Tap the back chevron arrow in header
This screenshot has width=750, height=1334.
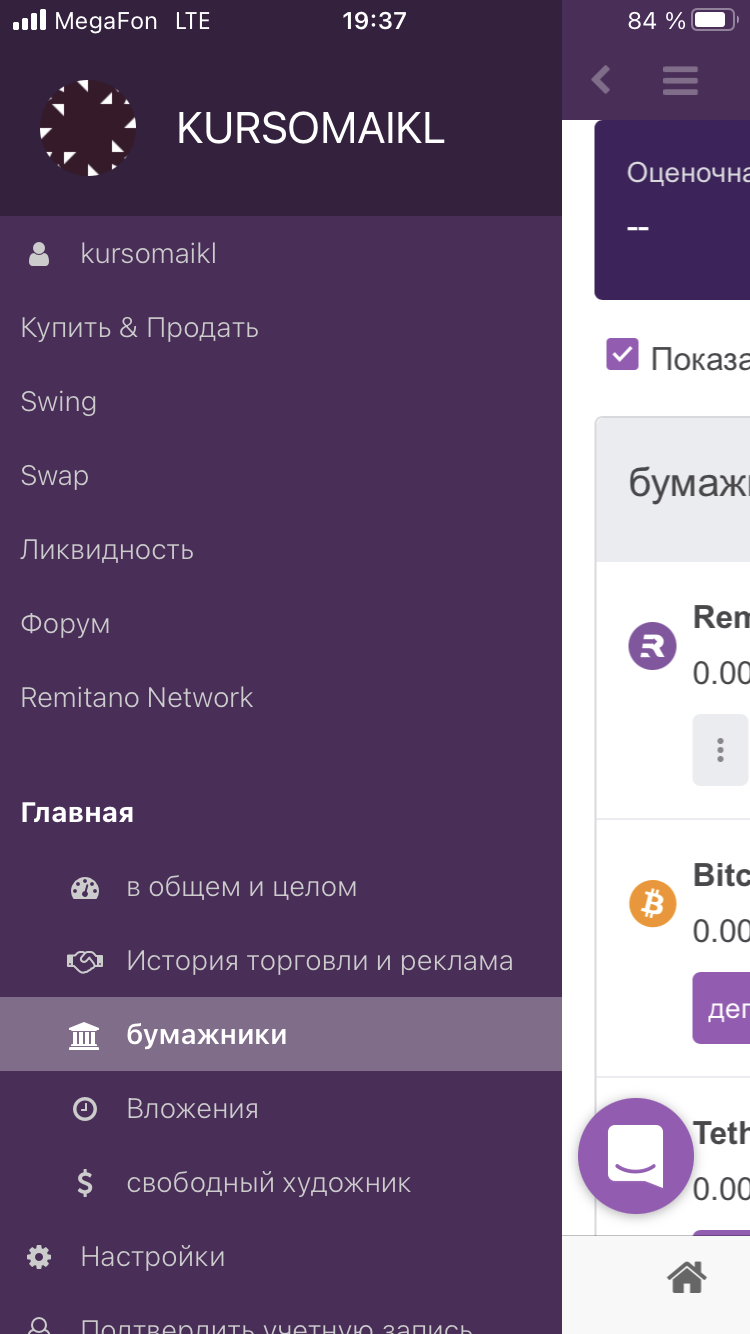pyautogui.click(x=600, y=79)
